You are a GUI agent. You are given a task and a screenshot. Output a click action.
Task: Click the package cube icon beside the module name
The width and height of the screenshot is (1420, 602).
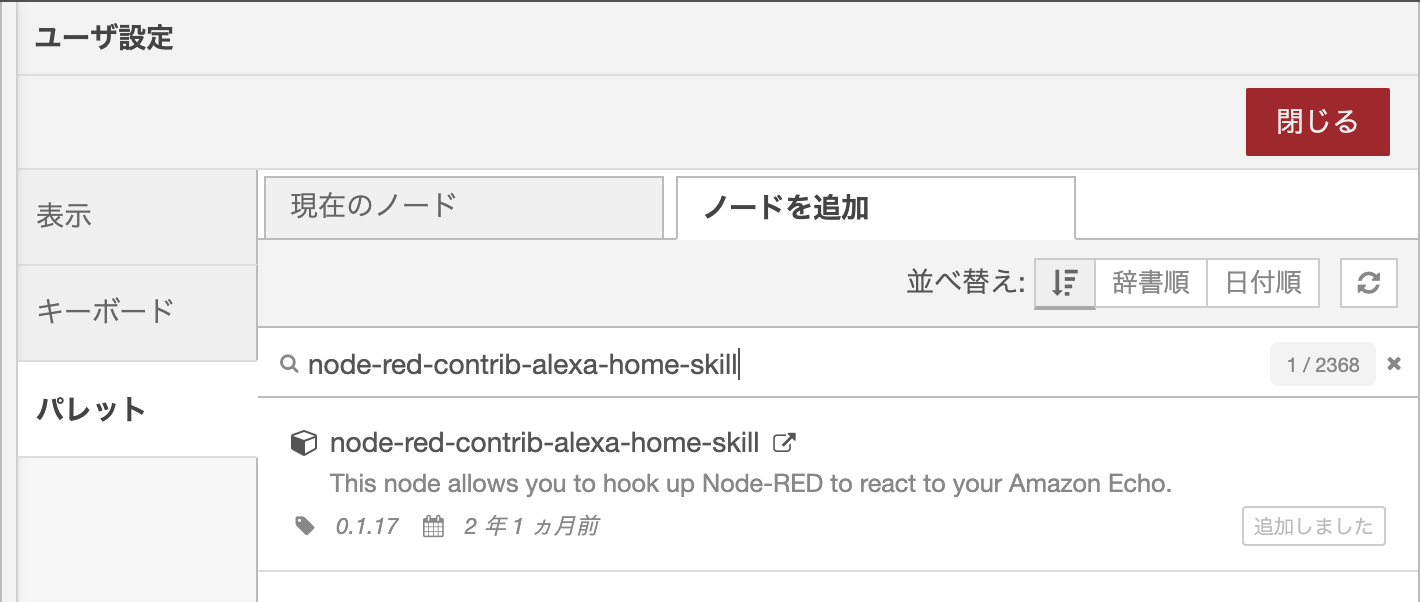coord(303,443)
